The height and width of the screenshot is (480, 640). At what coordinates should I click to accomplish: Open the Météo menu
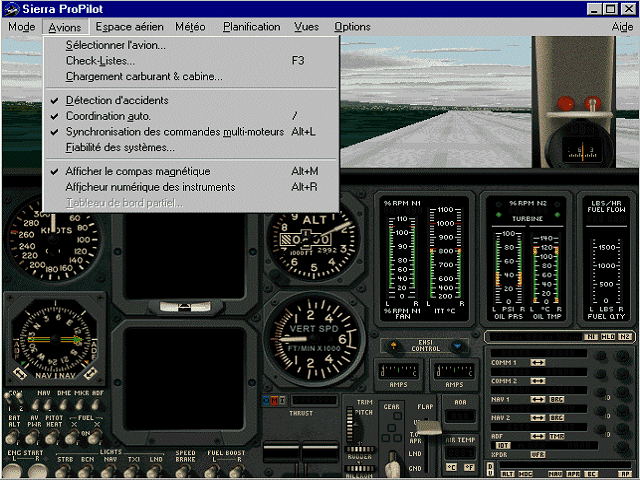190,27
